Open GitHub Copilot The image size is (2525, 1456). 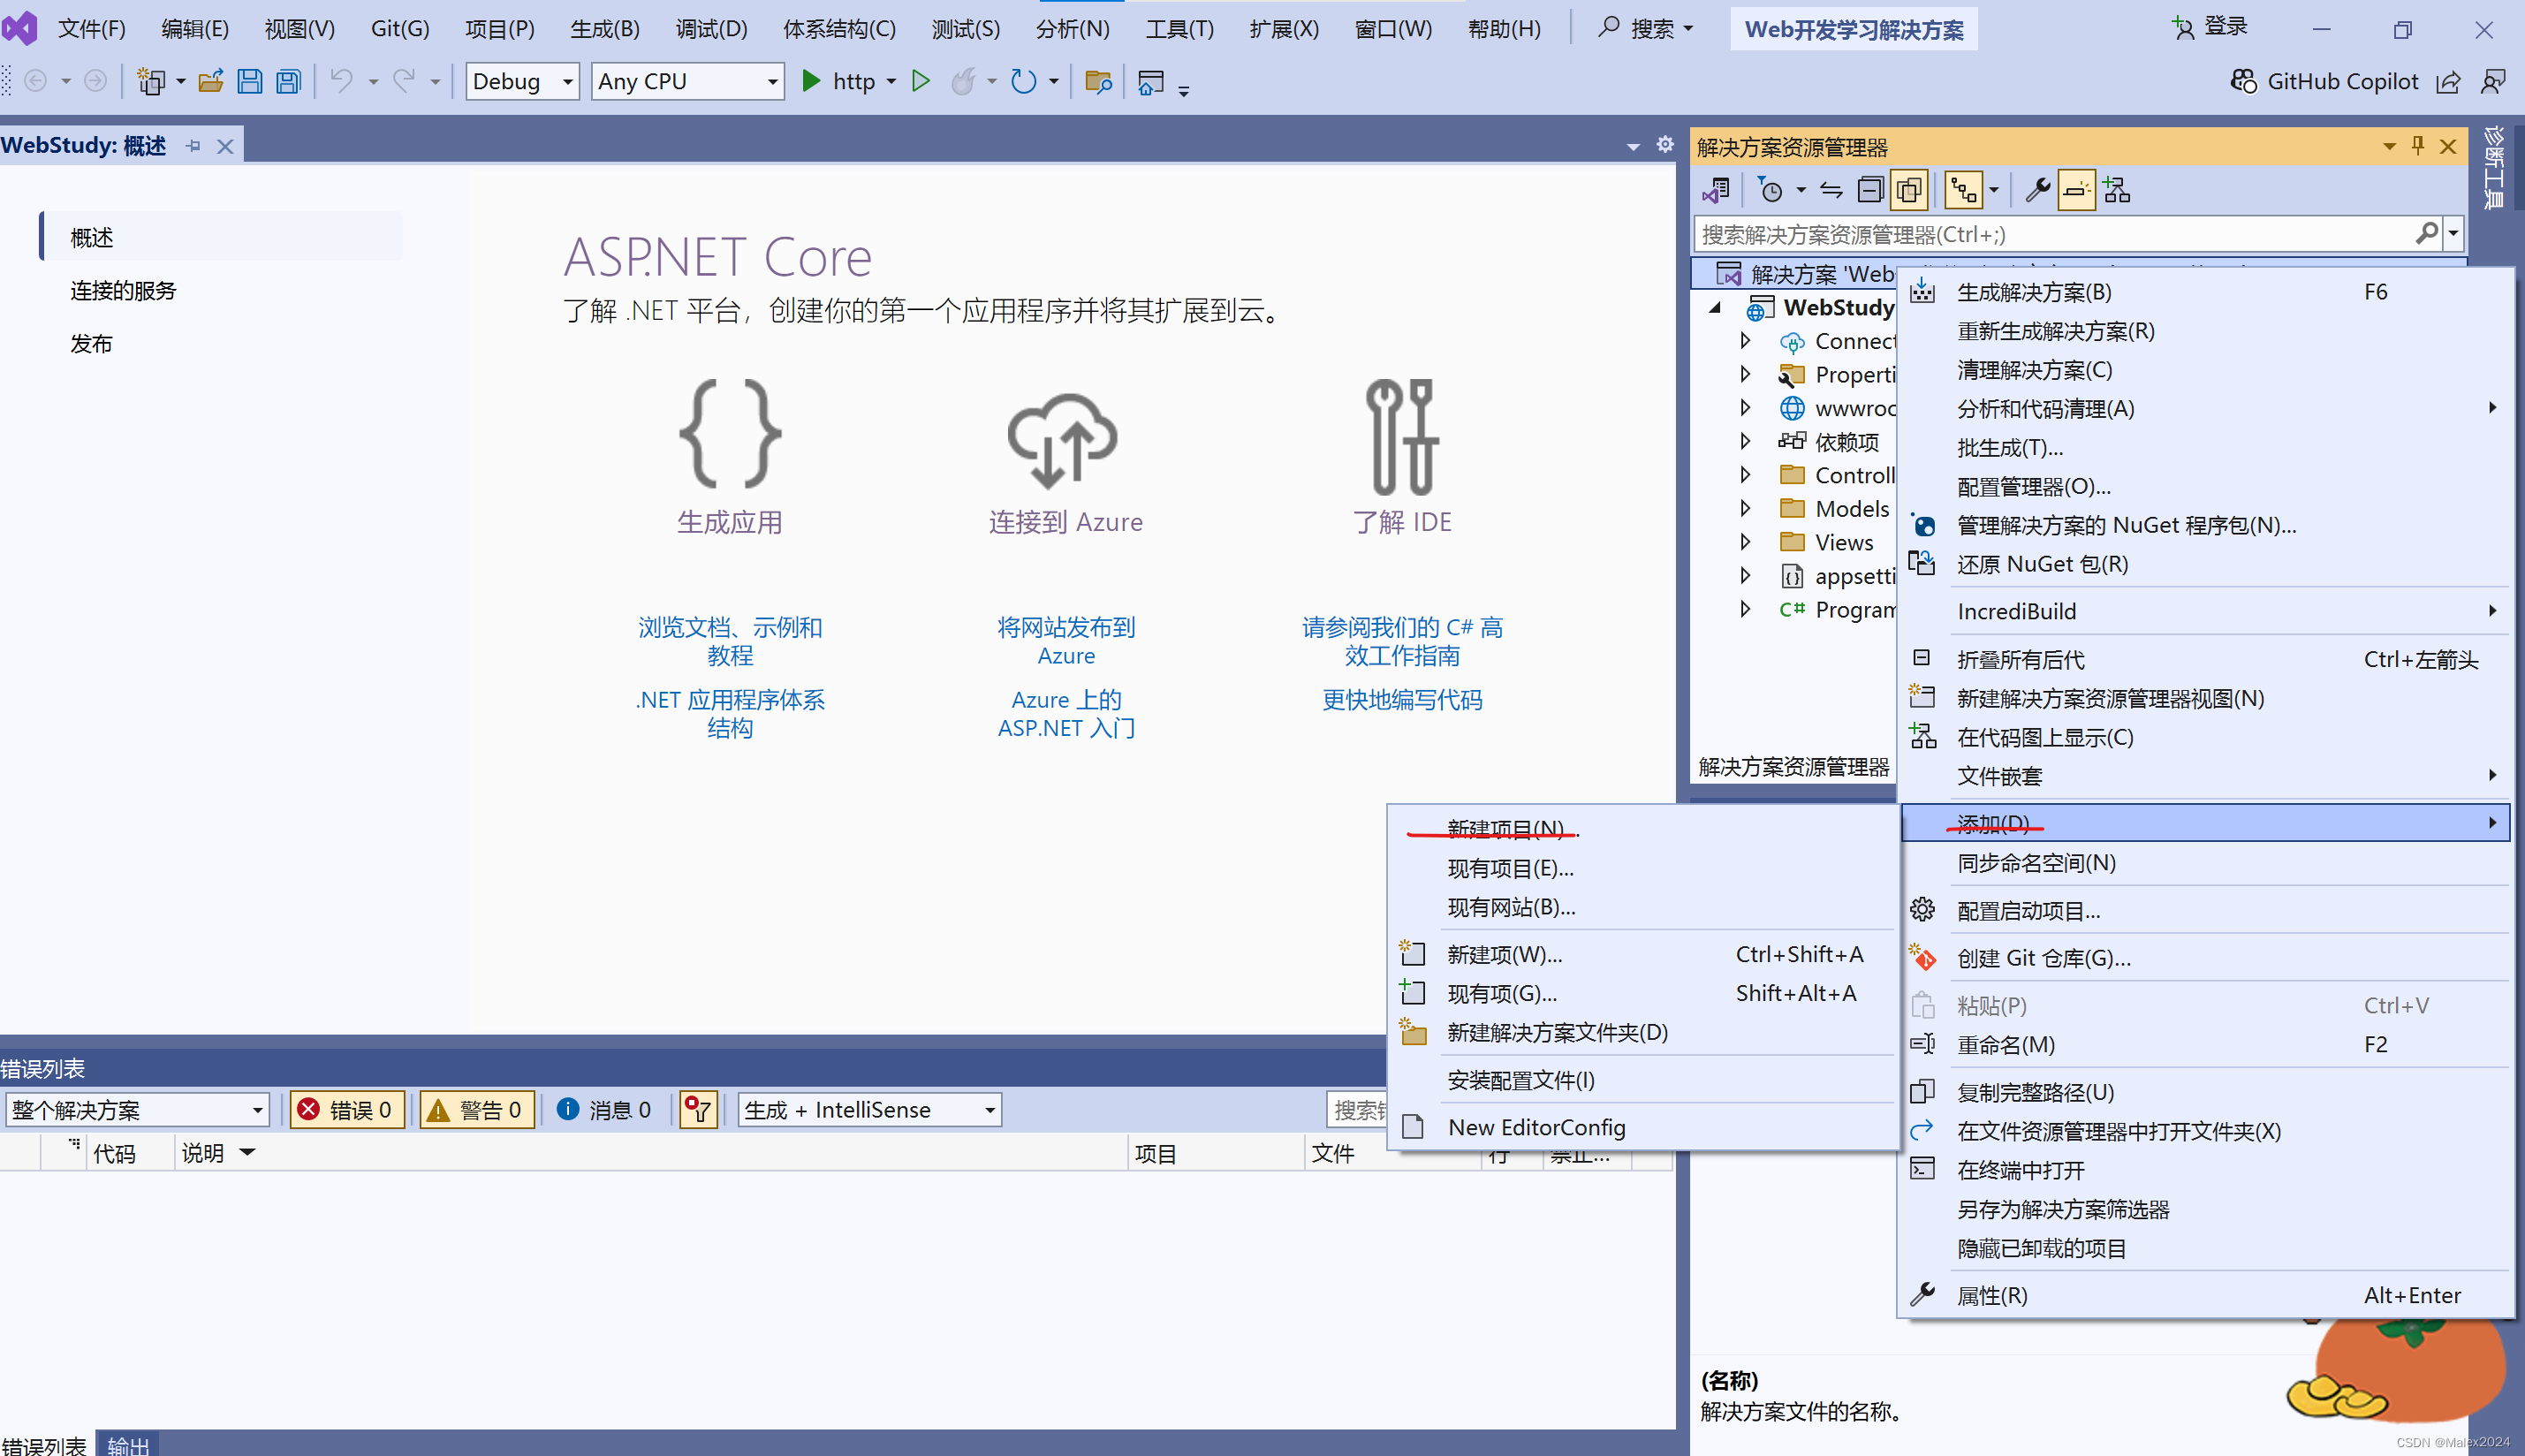(x=2324, y=81)
